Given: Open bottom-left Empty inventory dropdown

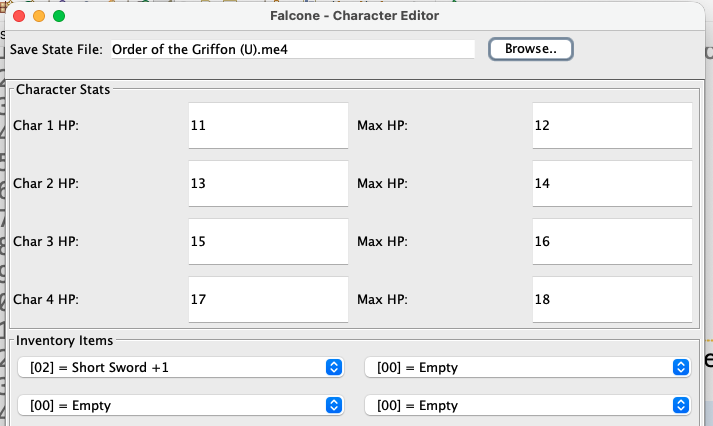Looking at the screenshot, I should pos(180,405).
